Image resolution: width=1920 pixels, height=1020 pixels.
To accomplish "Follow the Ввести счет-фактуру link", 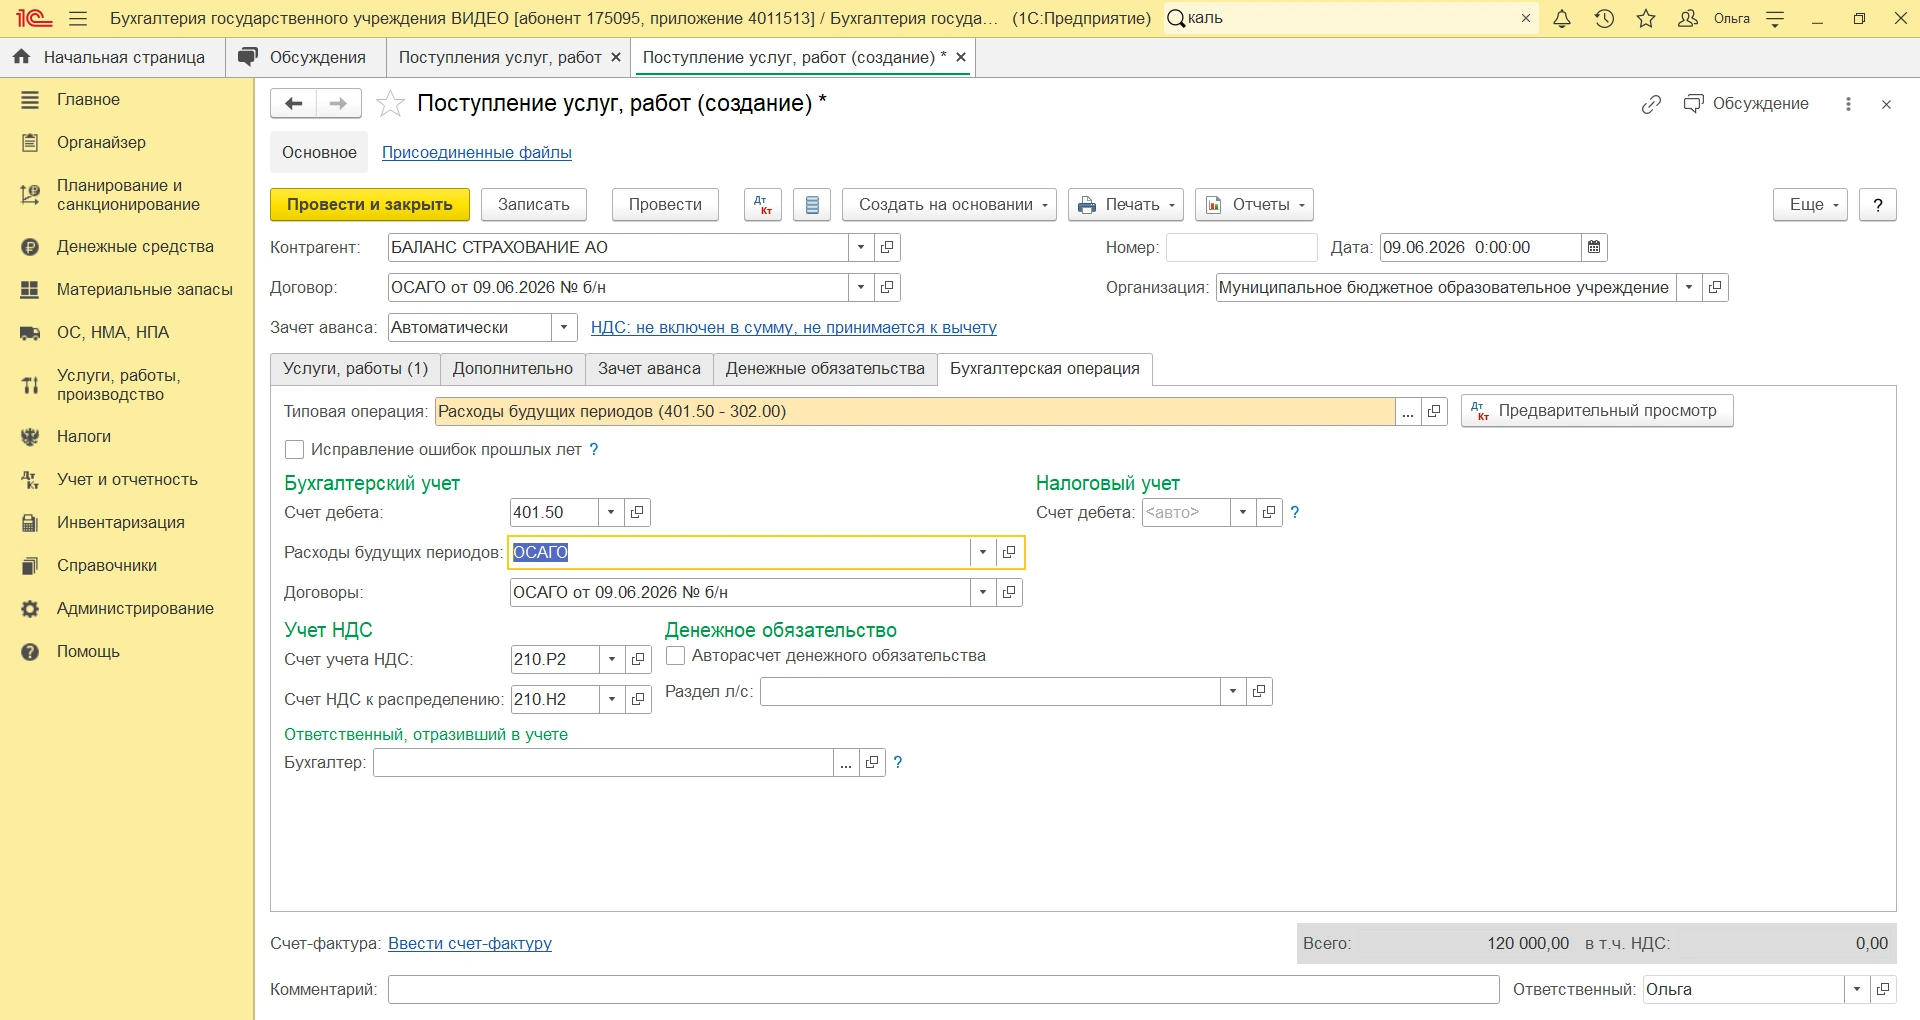I will [x=470, y=943].
